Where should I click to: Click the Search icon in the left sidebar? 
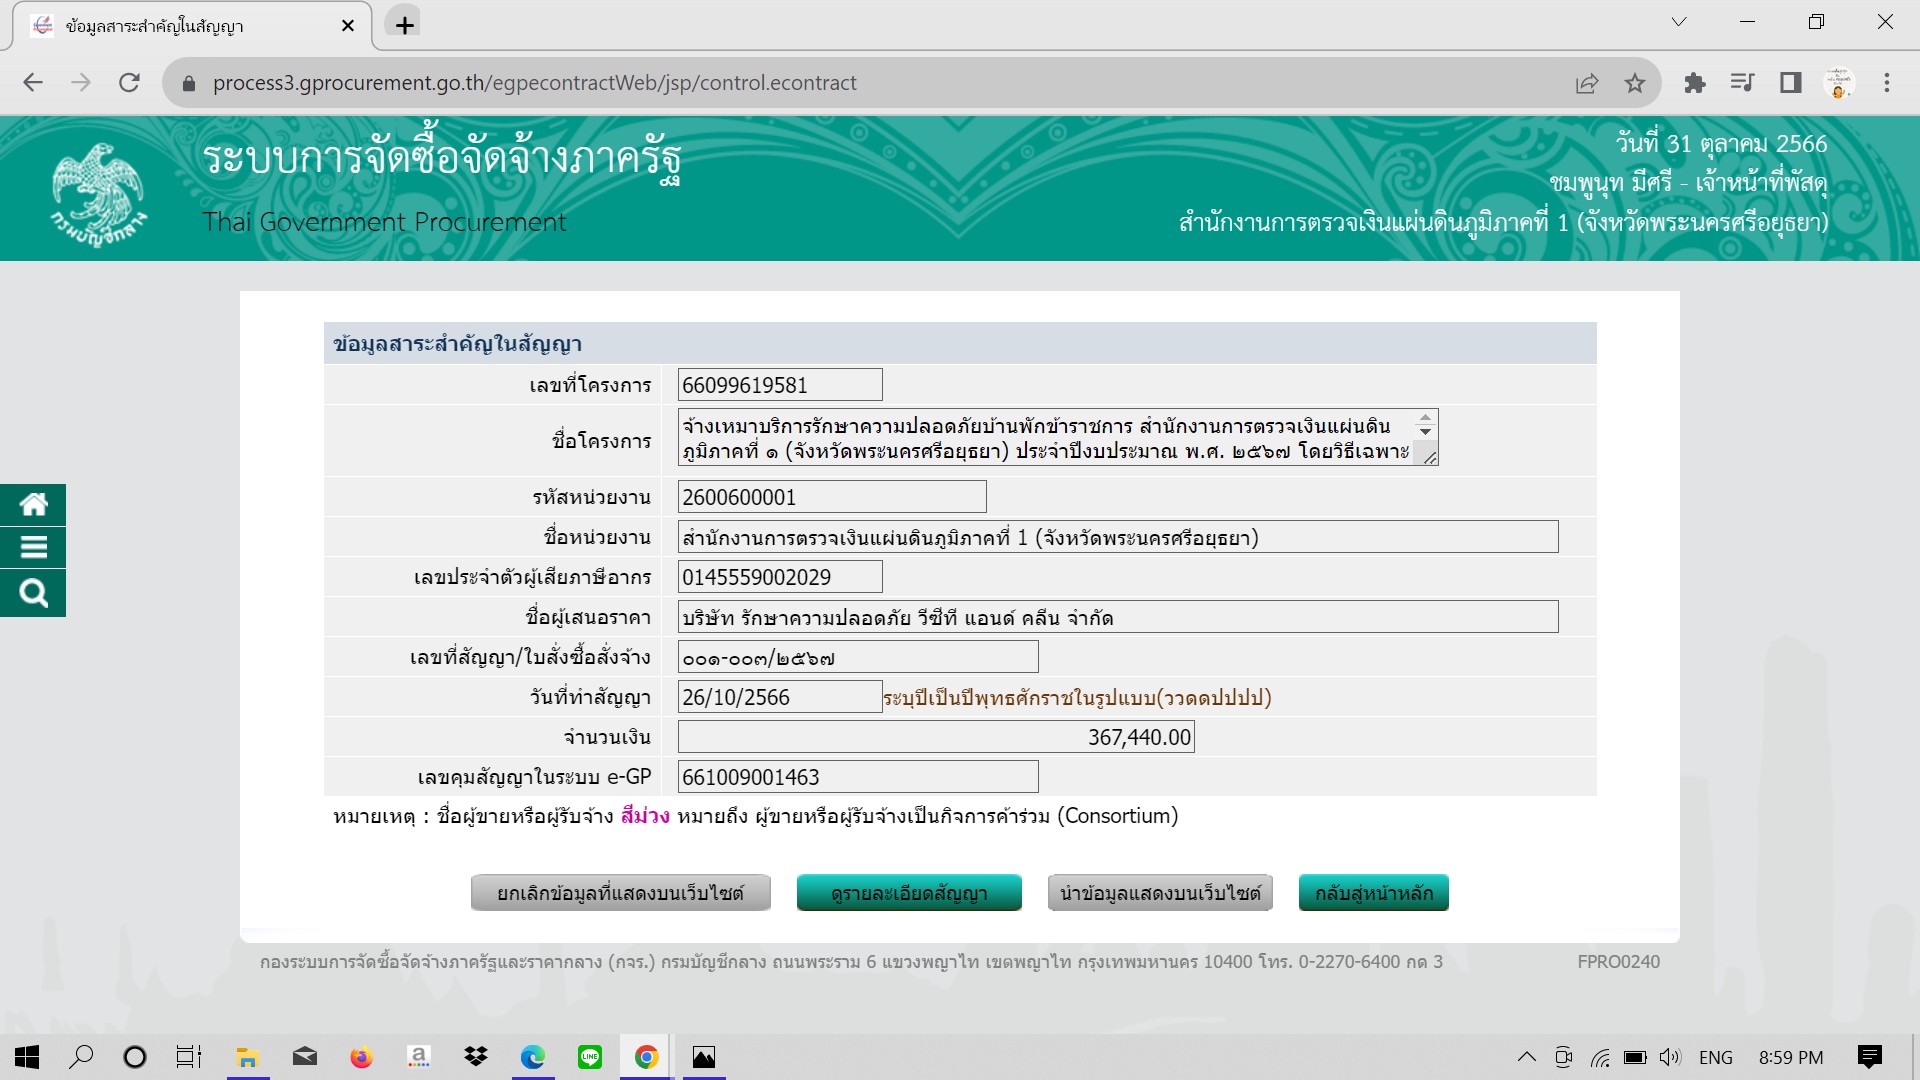coord(33,592)
